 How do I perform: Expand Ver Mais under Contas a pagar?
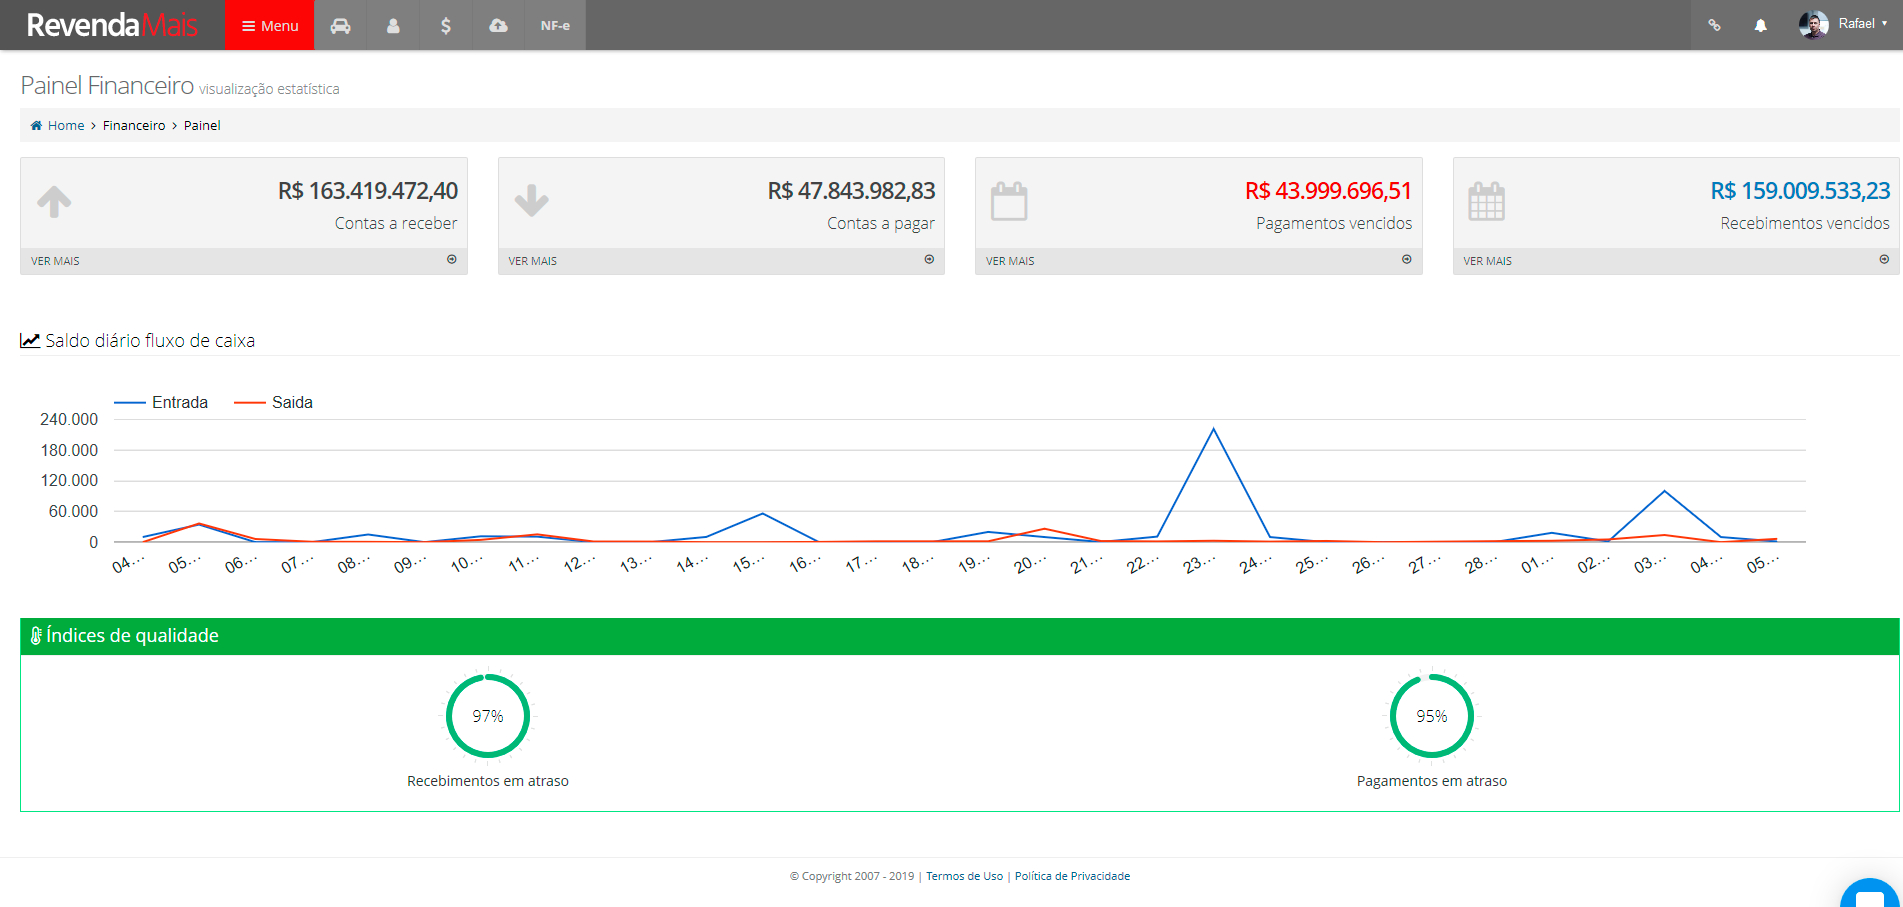pyautogui.click(x=720, y=260)
